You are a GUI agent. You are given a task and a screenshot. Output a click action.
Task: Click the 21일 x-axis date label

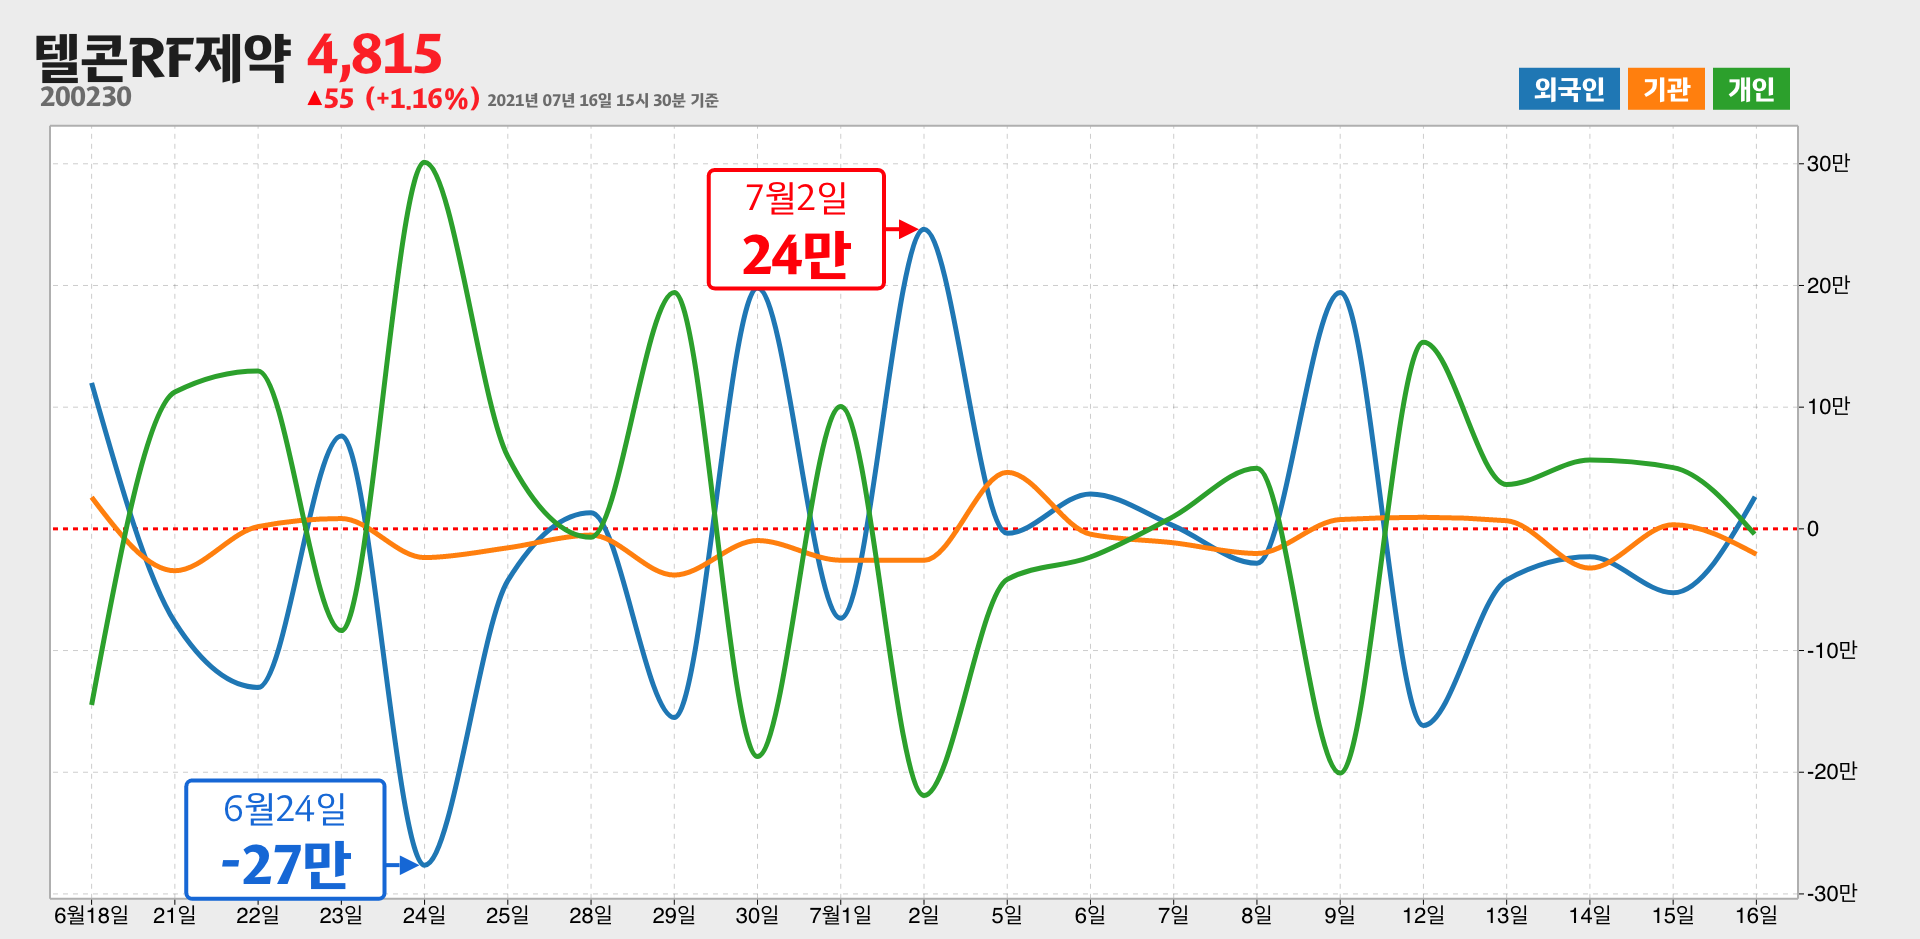pos(174,915)
